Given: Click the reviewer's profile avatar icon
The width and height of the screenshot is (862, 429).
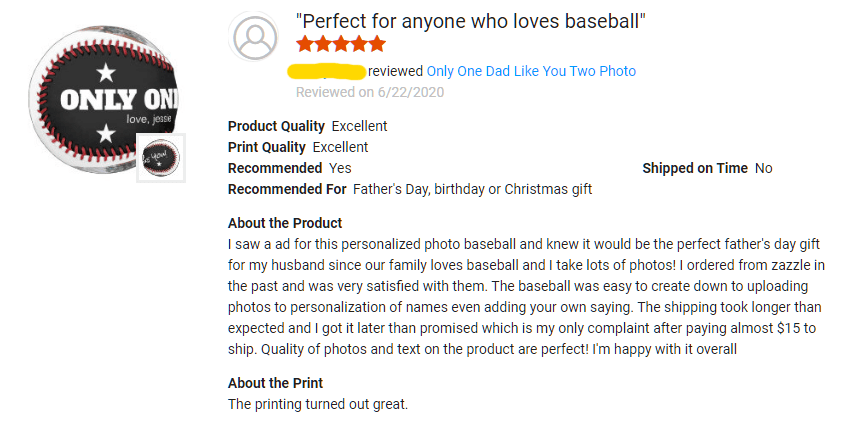Looking at the screenshot, I should (255, 38).
